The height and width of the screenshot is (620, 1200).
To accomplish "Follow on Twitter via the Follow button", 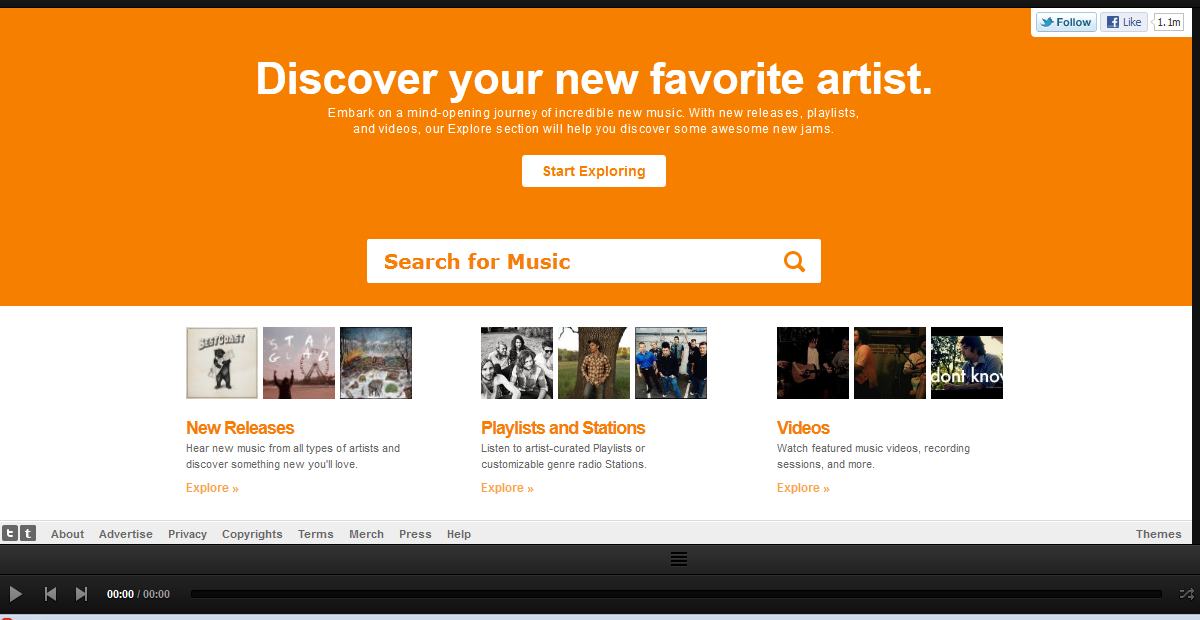I will click(x=1066, y=22).
